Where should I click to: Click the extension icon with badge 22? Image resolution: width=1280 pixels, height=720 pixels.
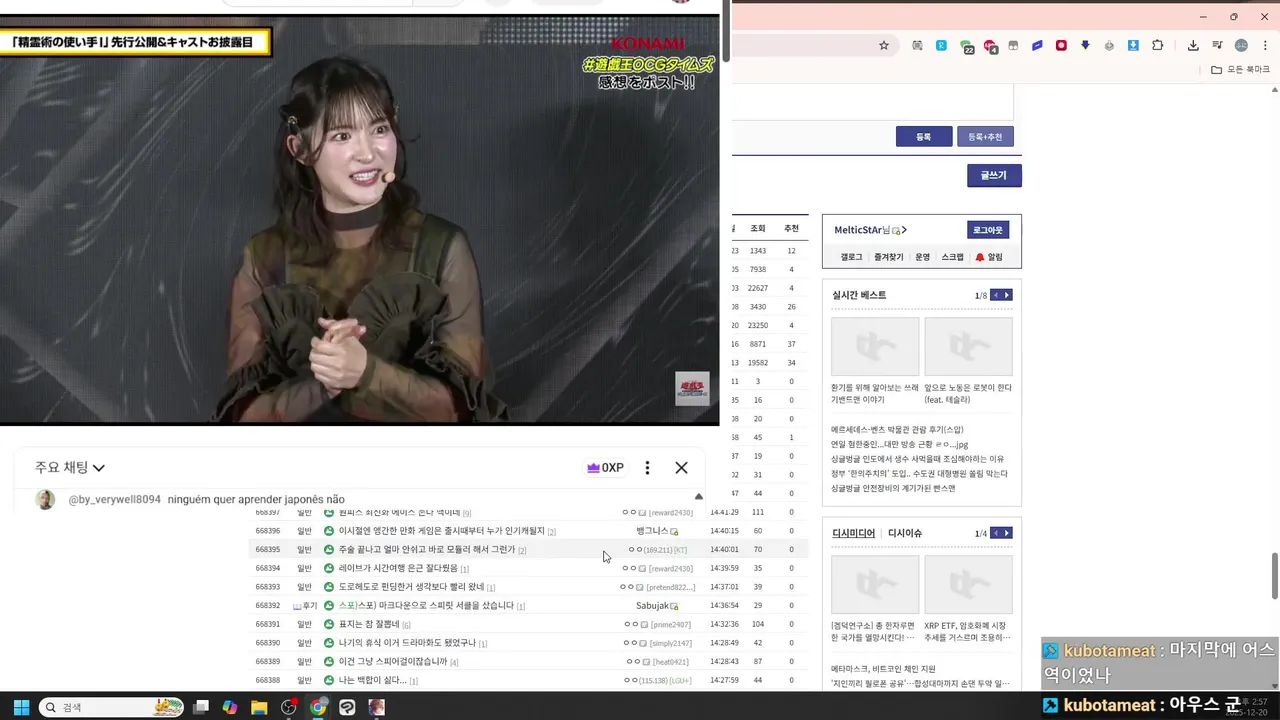point(967,46)
